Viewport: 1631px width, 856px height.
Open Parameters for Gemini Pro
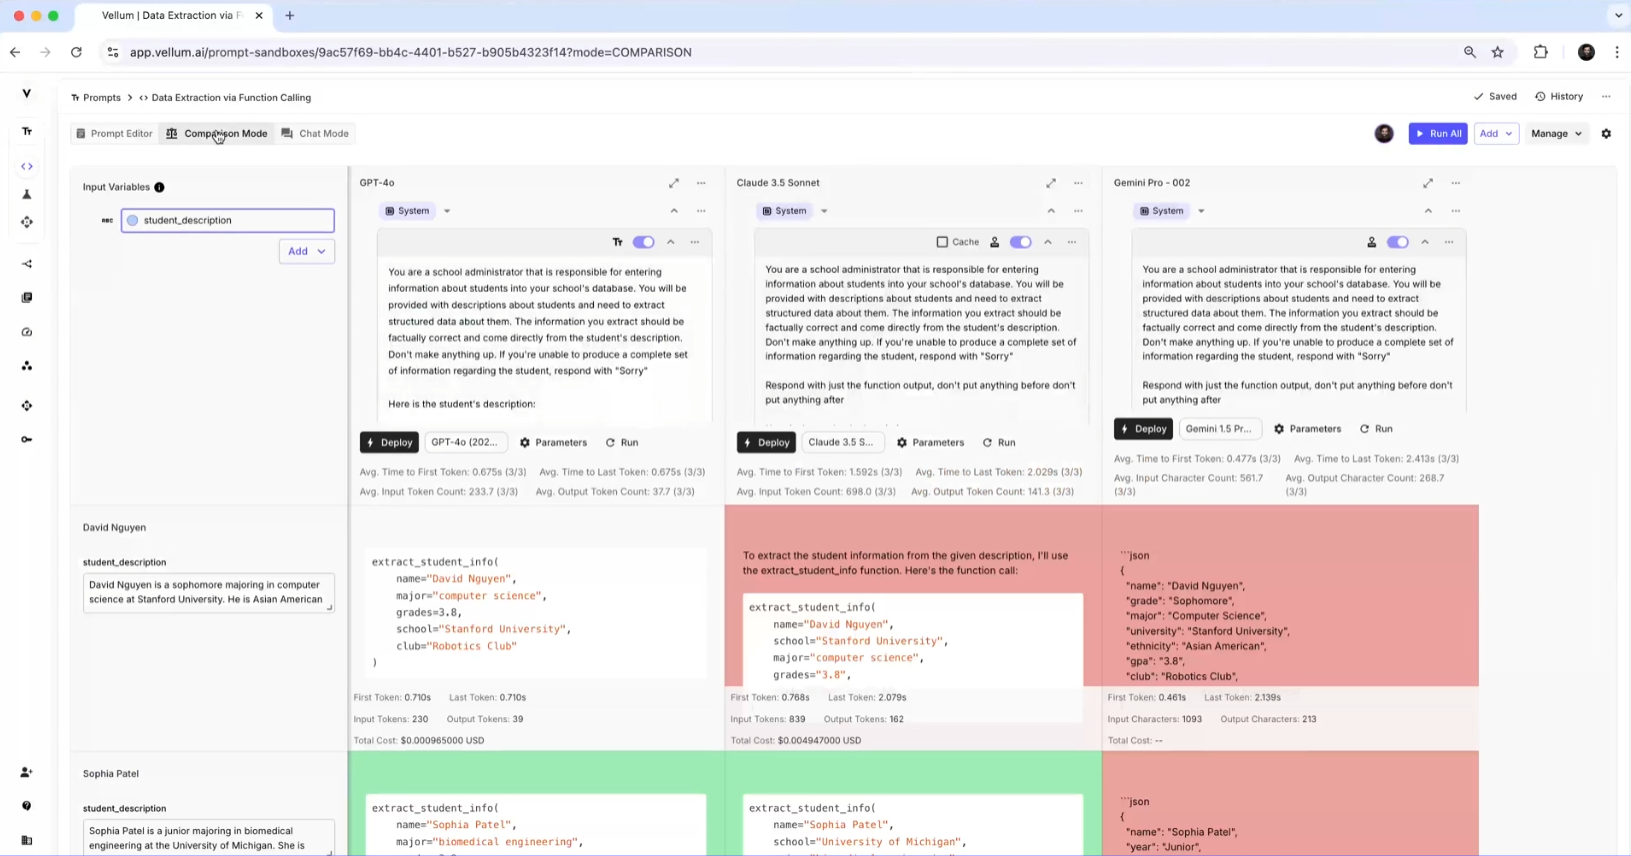(x=1307, y=428)
